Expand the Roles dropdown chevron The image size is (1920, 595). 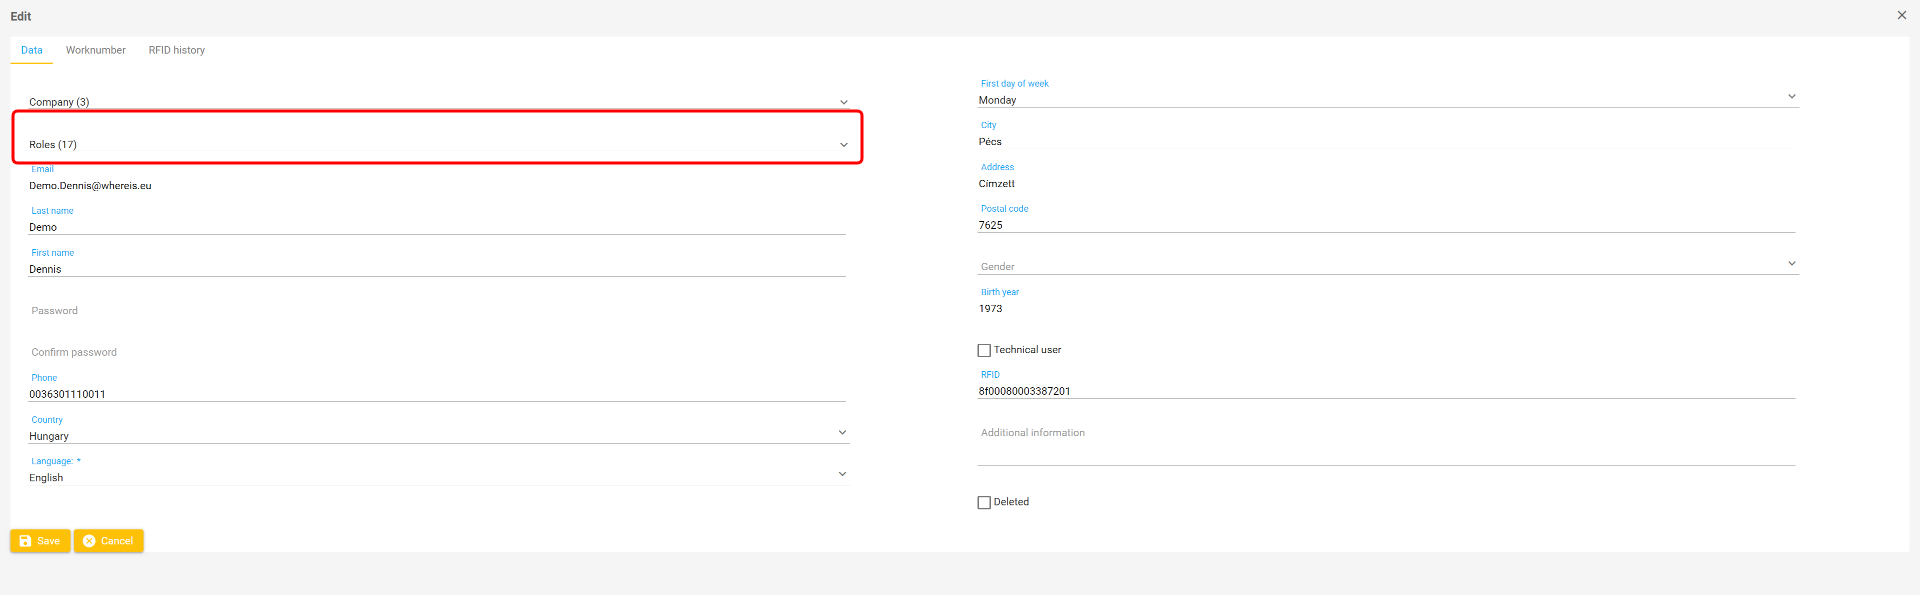point(843,145)
